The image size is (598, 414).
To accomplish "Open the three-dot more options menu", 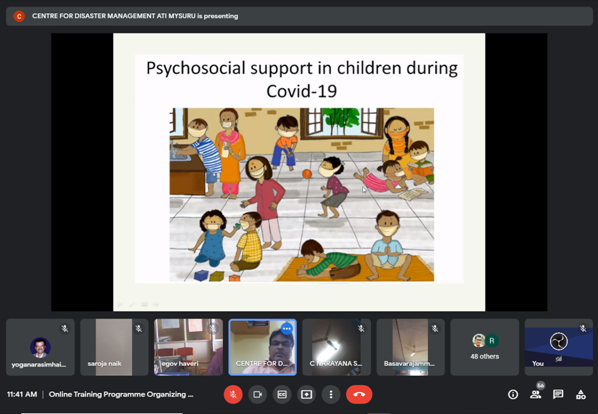I will pyautogui.click(x=331, y=394).
